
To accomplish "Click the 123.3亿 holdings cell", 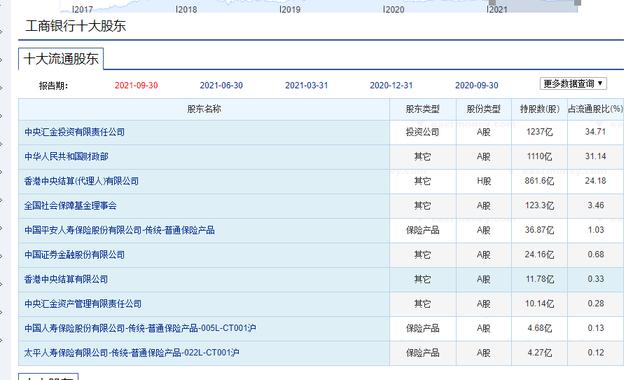I will (x=540, y=205).
